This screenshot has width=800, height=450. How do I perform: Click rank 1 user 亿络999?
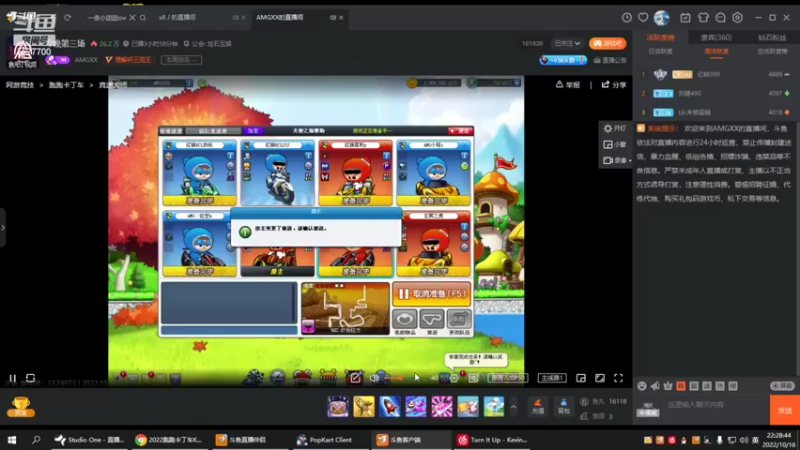click(x=708, y=74)
